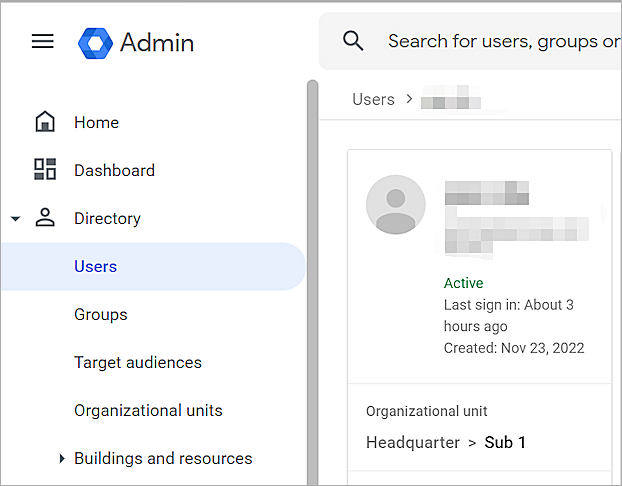
Task: Open Buildings and resources section
Action: pos(163,458)
